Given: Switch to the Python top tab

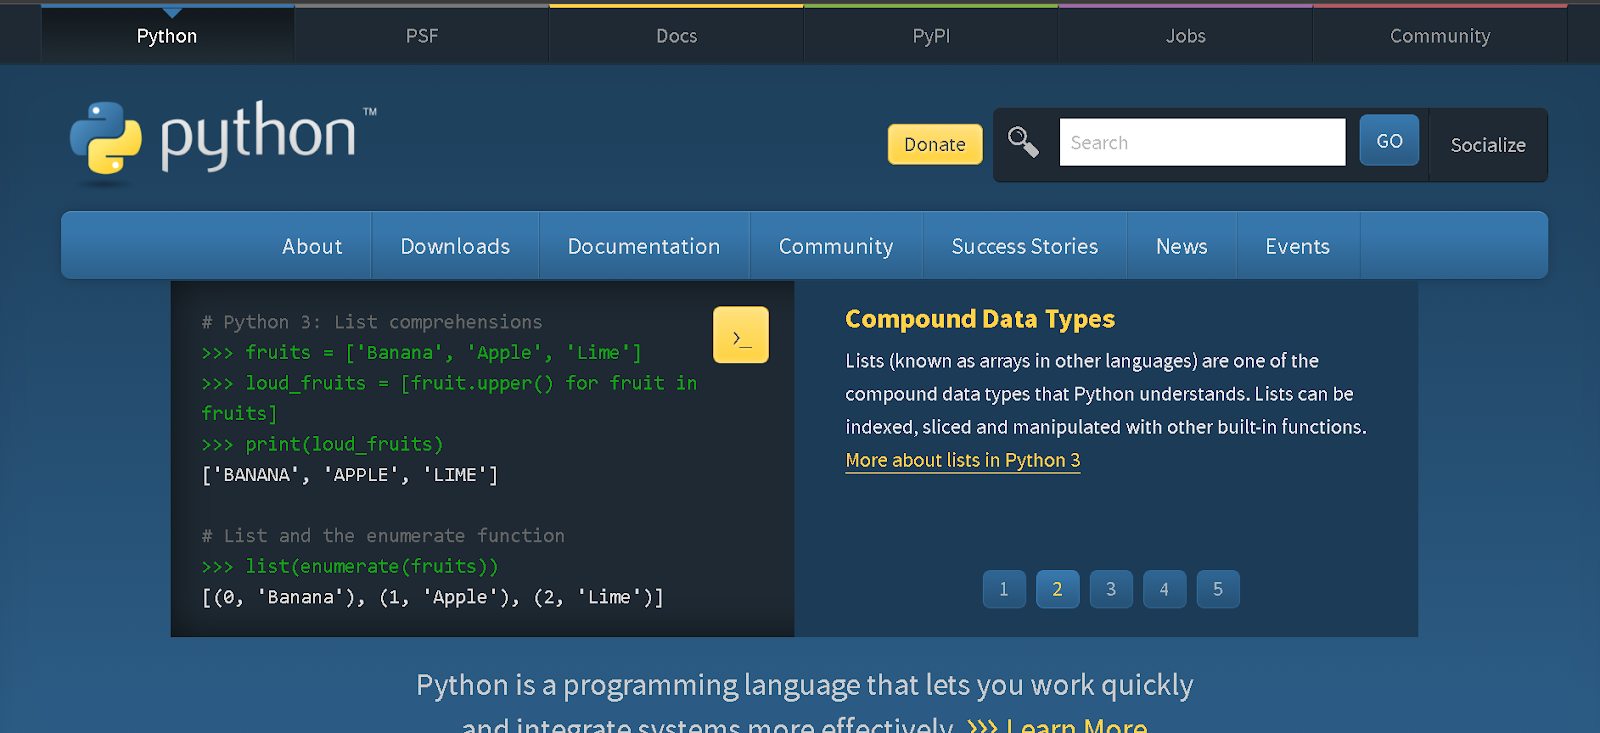Looking at the screenshot, I should (167, 36).
